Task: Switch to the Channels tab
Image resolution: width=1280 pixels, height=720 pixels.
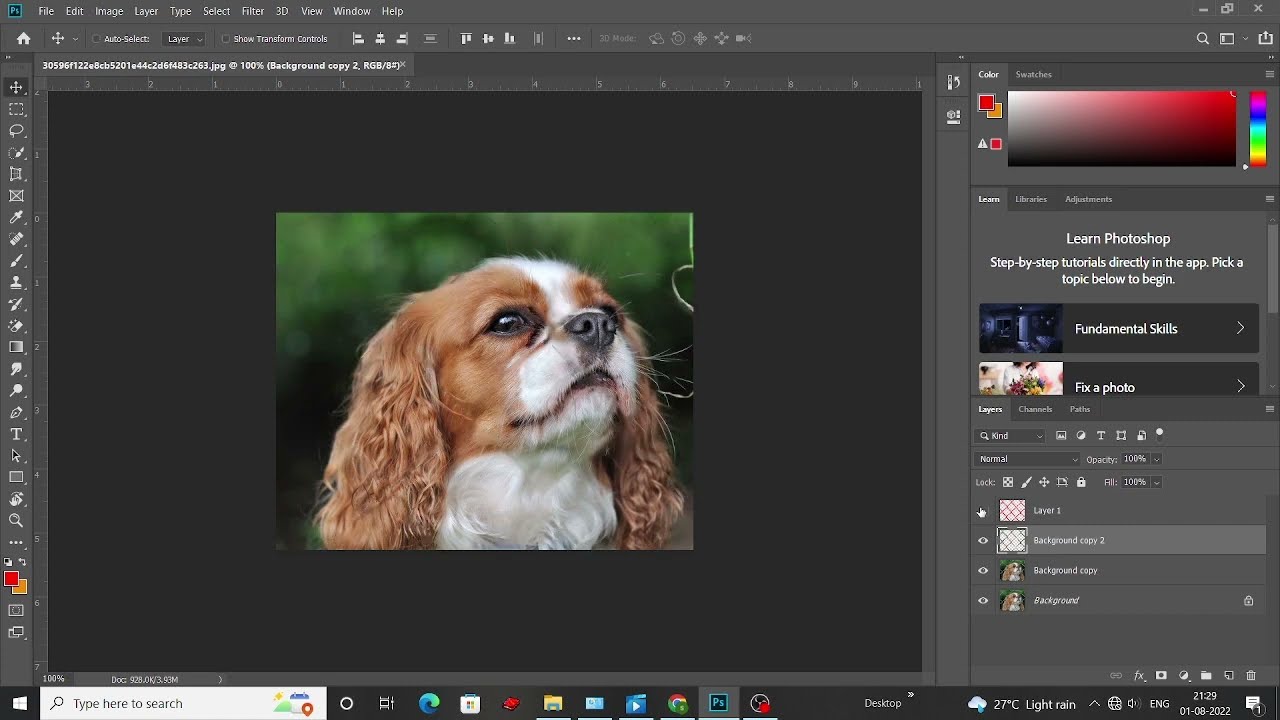Action: click(x=1035, y=409)
